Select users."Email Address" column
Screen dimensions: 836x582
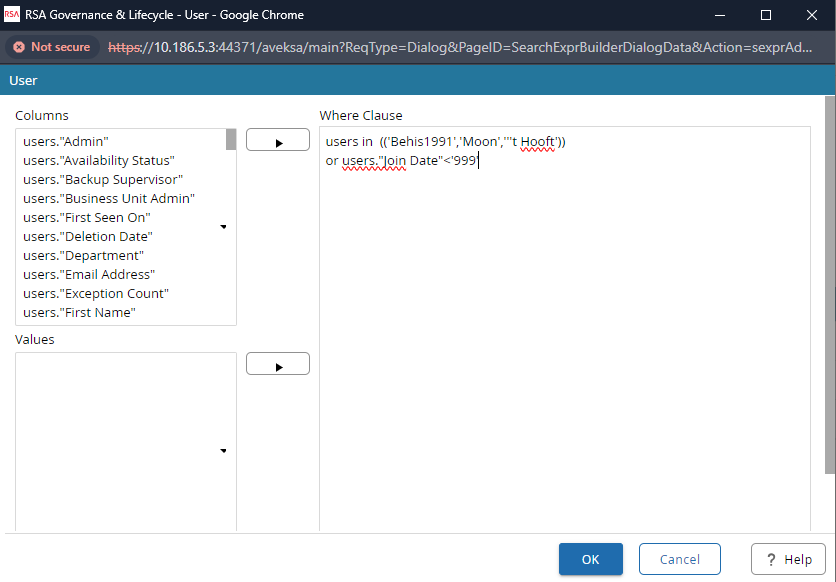[x=89, y=275]
